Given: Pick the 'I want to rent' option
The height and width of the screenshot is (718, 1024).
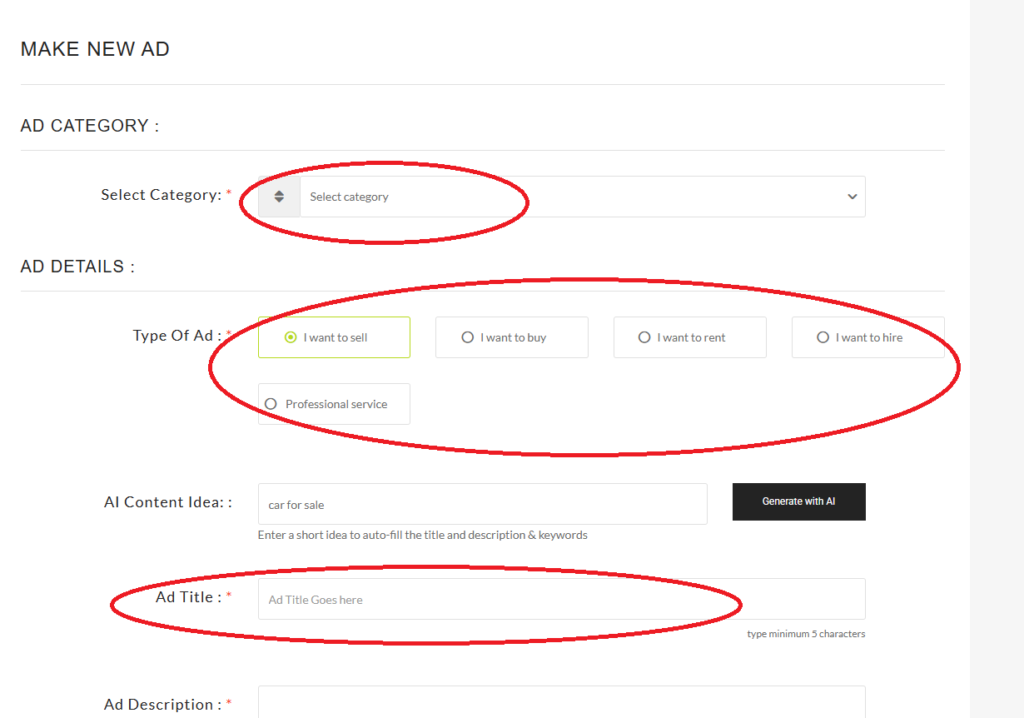Looking at the screenshot, I should [x=690, y=337].
